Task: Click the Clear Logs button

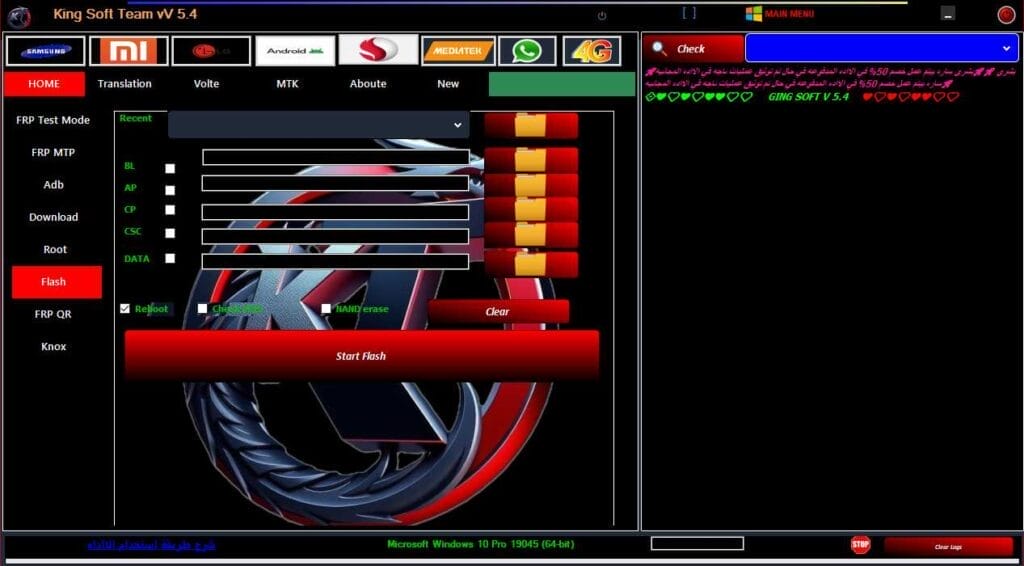Action: click(948, 546)
